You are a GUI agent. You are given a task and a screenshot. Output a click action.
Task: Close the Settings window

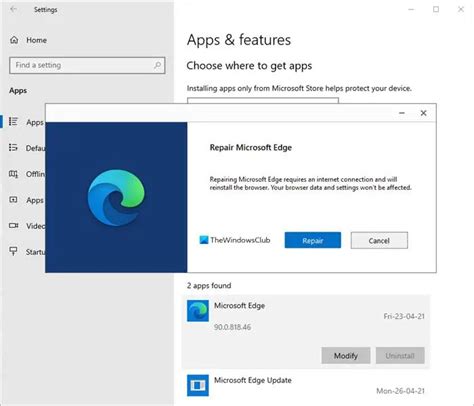[x=461, y=9]
